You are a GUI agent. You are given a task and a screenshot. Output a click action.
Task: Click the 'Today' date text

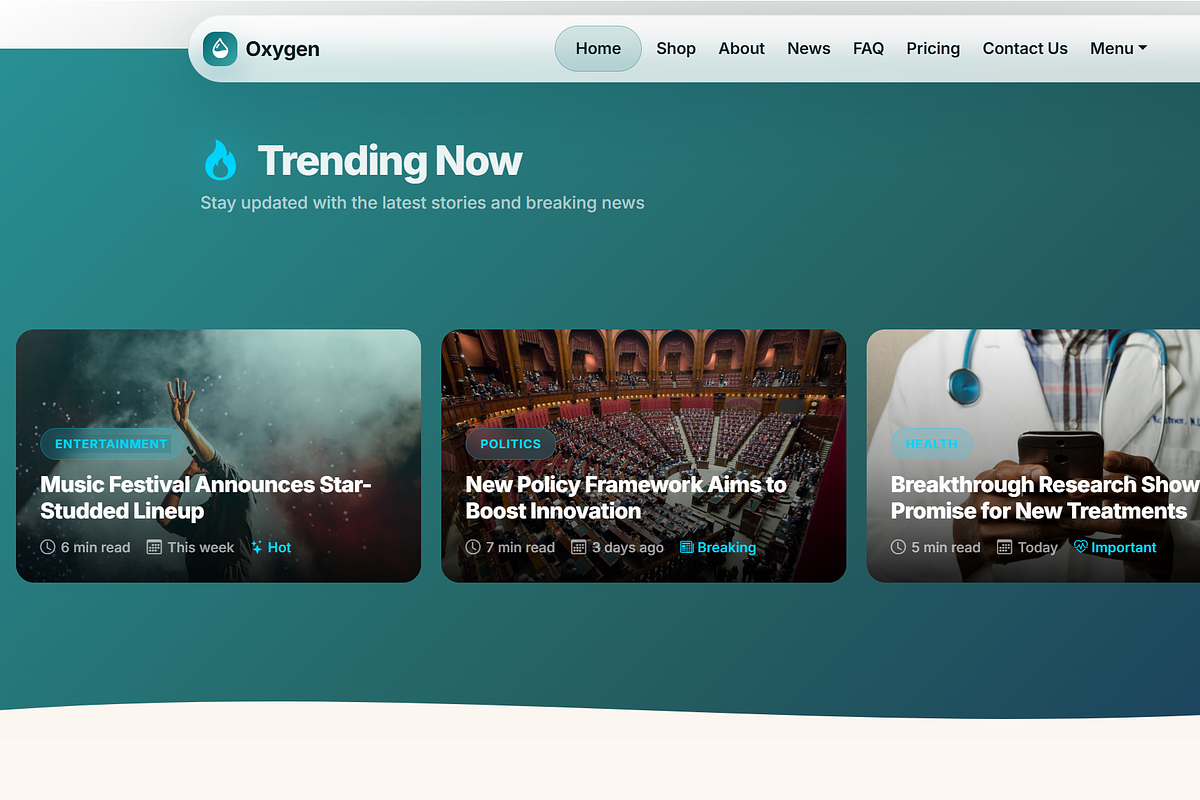point(1037,547)
